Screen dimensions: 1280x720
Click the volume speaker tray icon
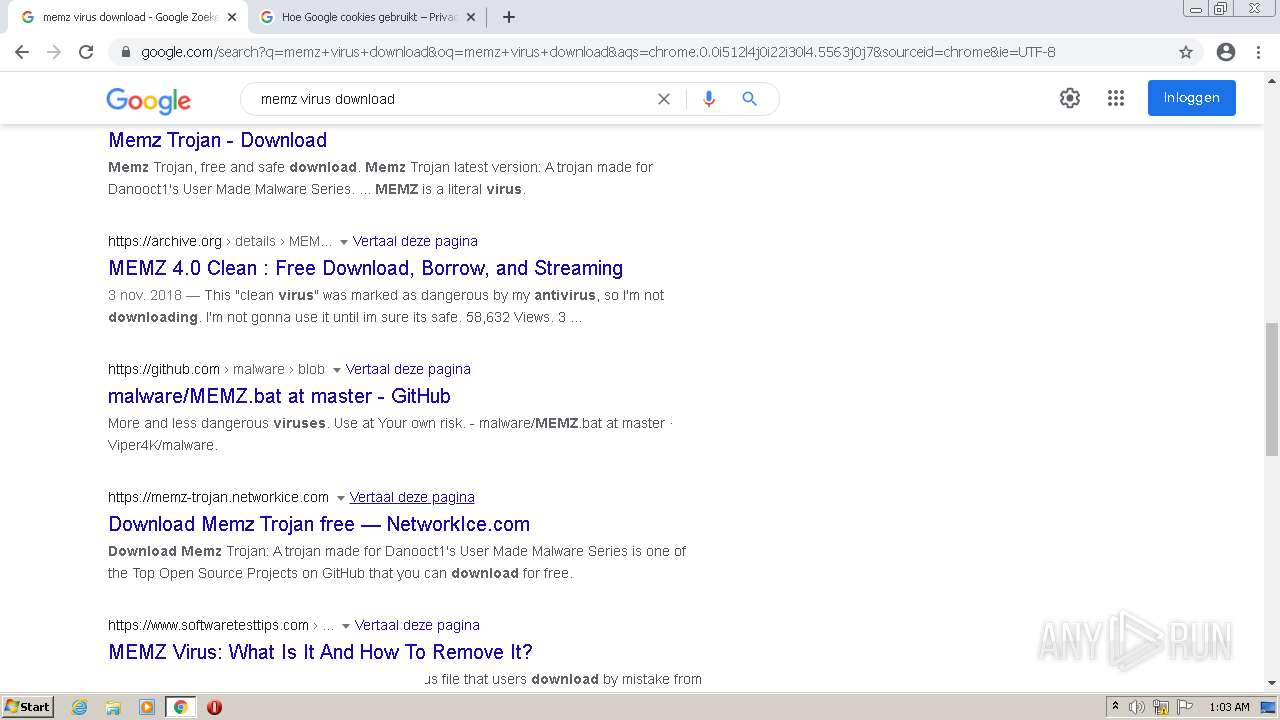click(x=1137, y=707)
